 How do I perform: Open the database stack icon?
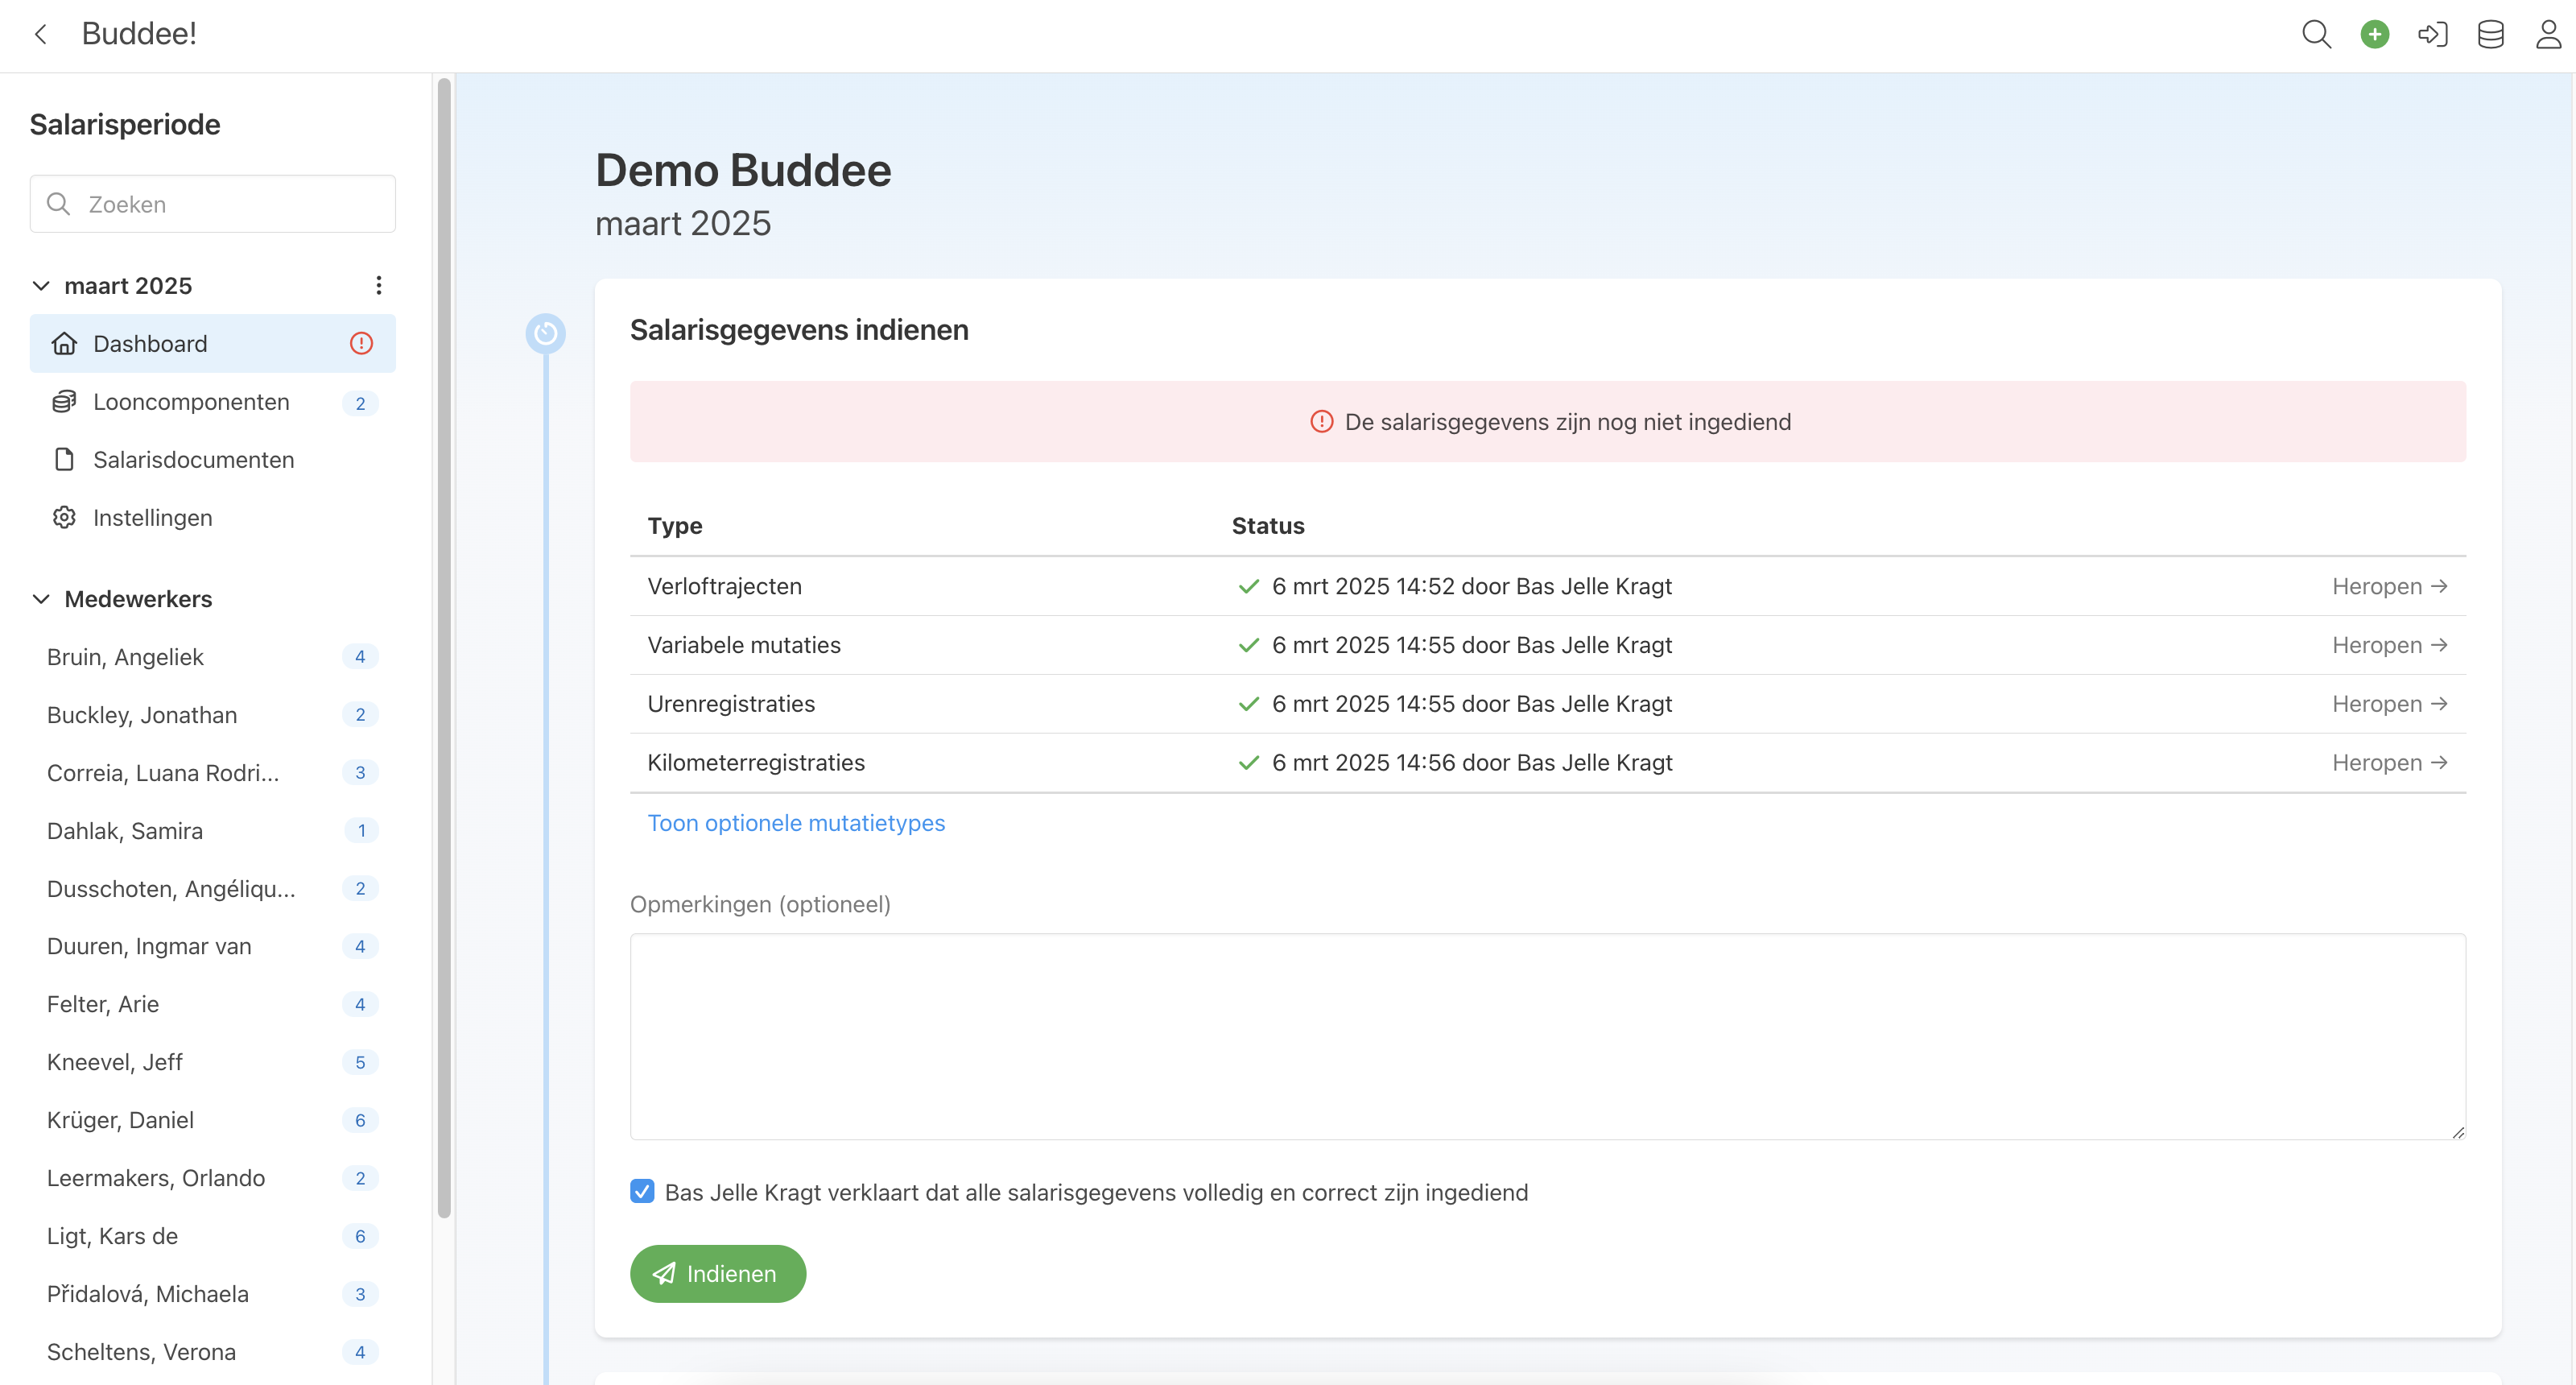click(2490, 34)
